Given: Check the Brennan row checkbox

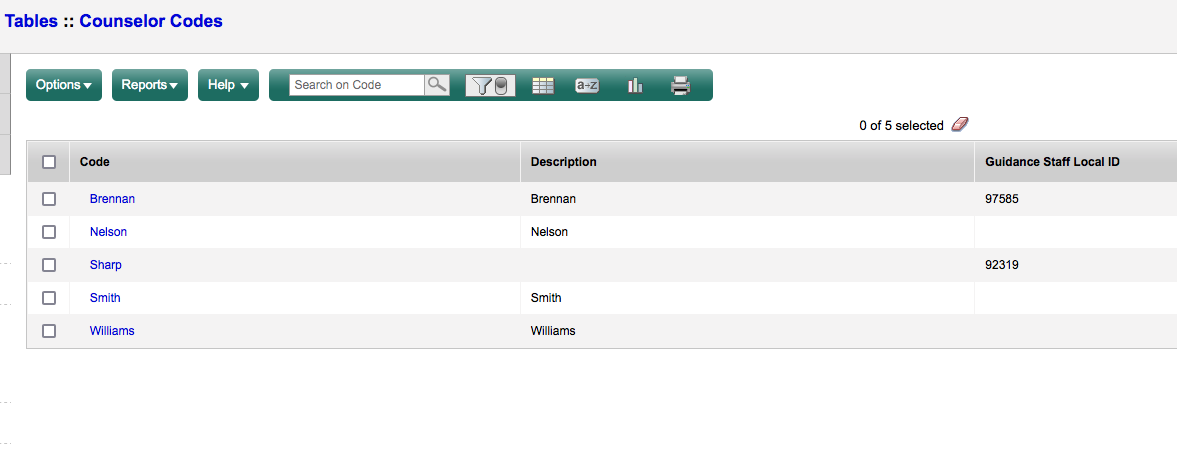Looking at the screenshot, I should (x=49, y=199).
